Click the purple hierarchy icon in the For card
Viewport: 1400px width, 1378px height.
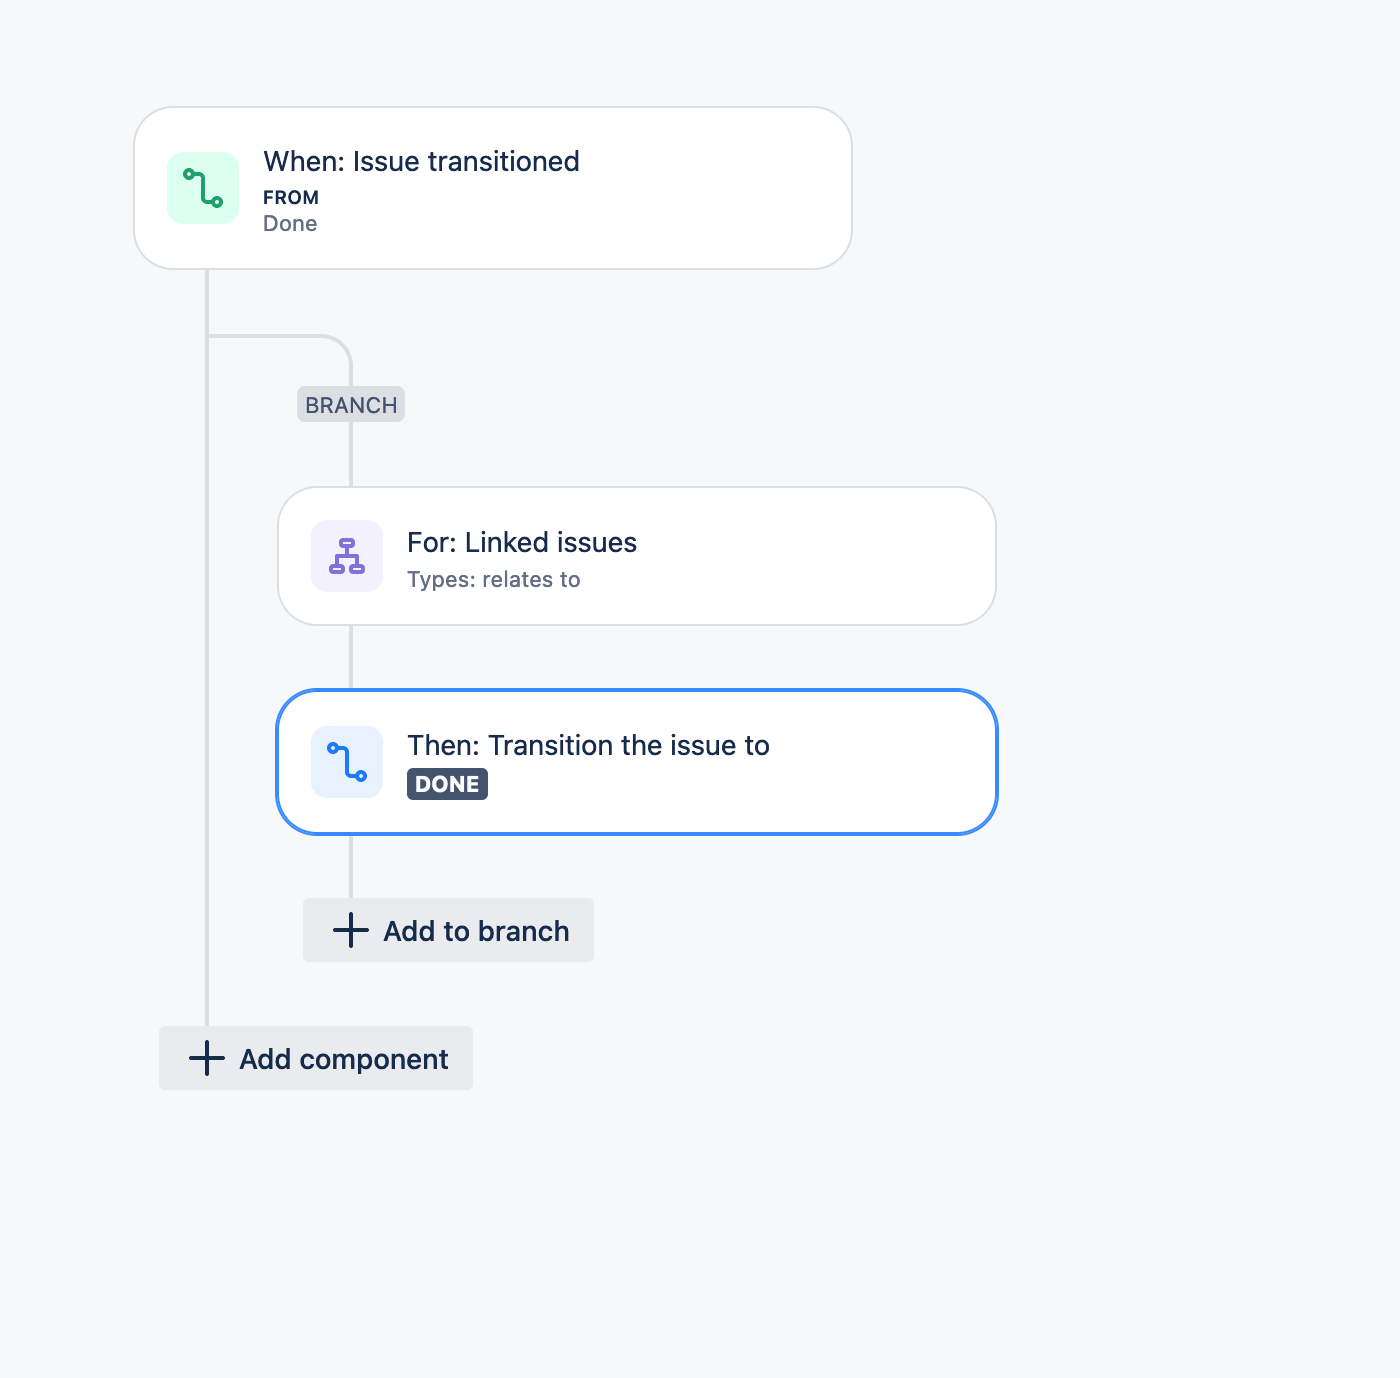347,556
